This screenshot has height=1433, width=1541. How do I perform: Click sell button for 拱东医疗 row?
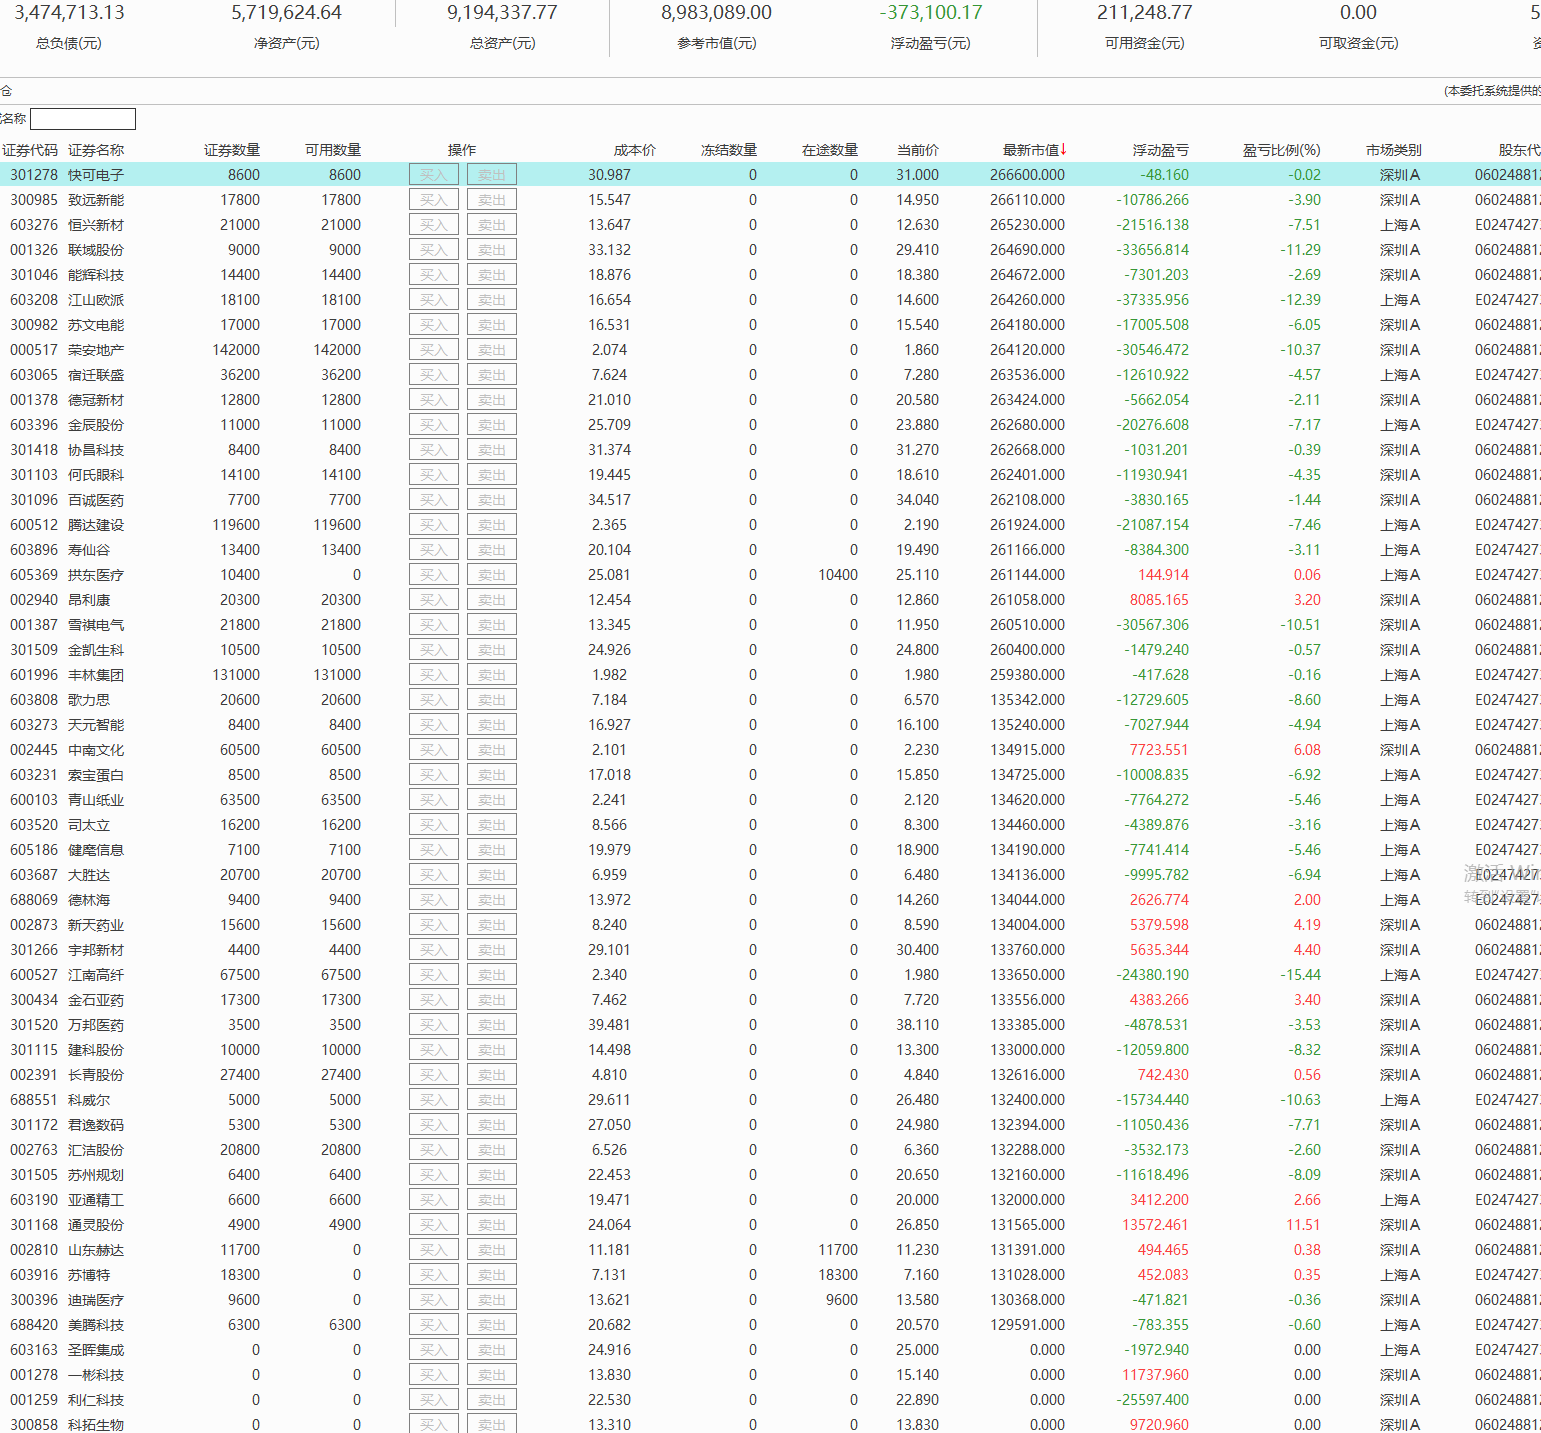click(492, 575)
